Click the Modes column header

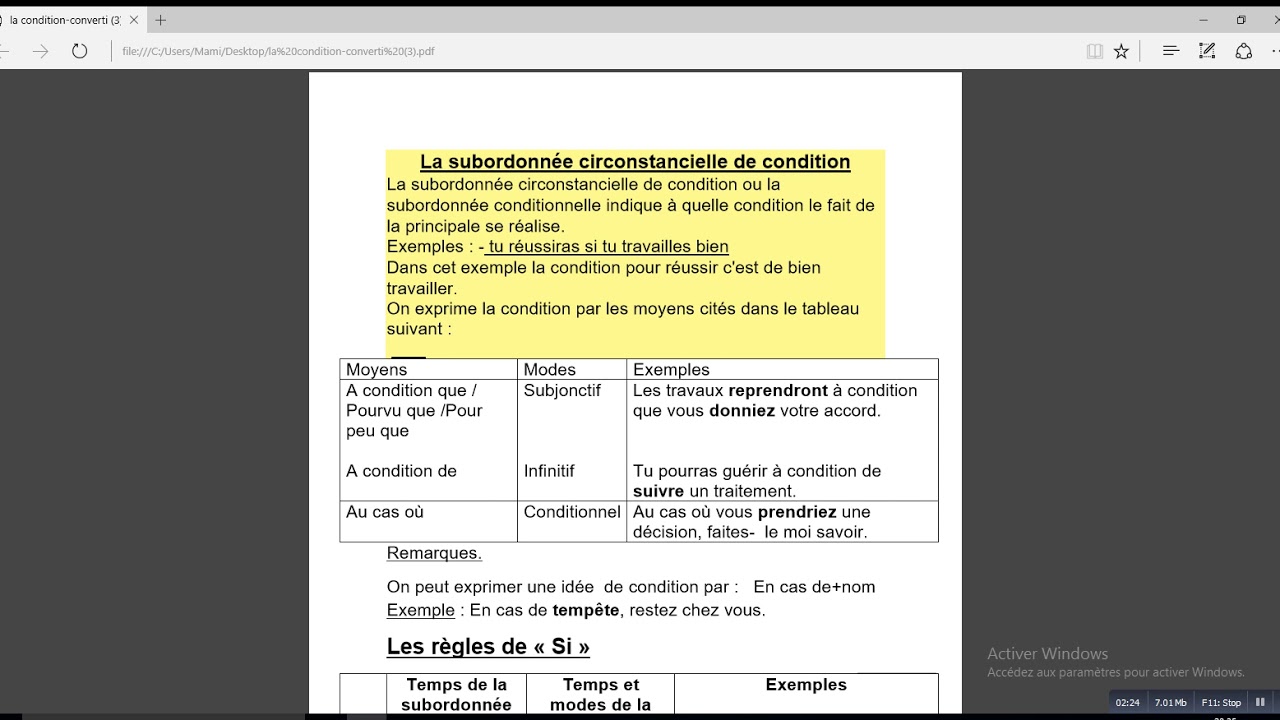click(549, 370)
